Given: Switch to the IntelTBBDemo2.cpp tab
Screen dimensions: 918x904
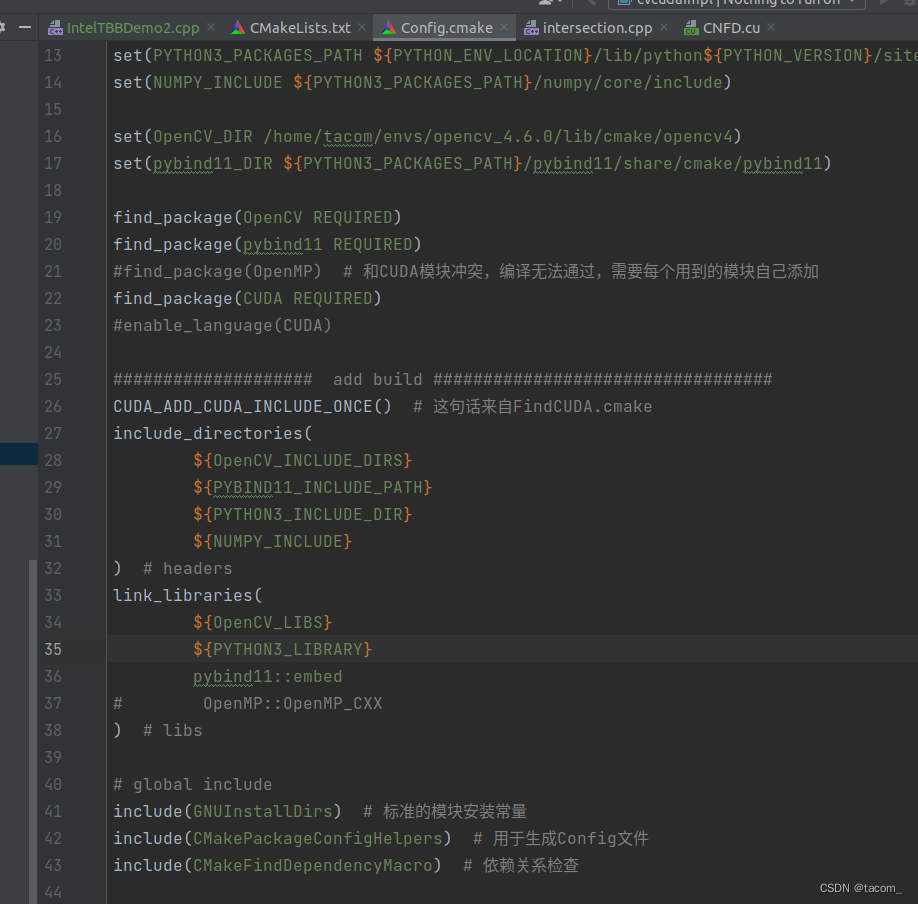Looking at the screenshot, I should pyautogui.click(x=132, y=28).
